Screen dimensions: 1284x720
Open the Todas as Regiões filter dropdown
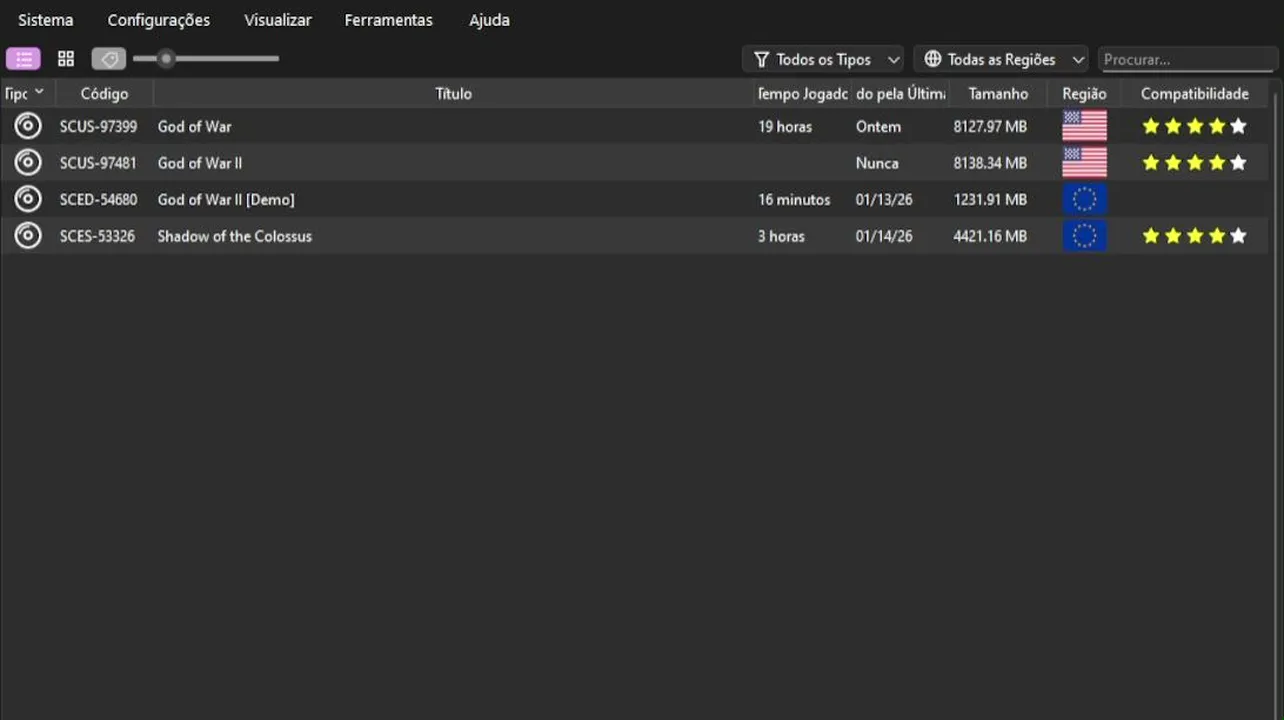[x=1001, y=59]
